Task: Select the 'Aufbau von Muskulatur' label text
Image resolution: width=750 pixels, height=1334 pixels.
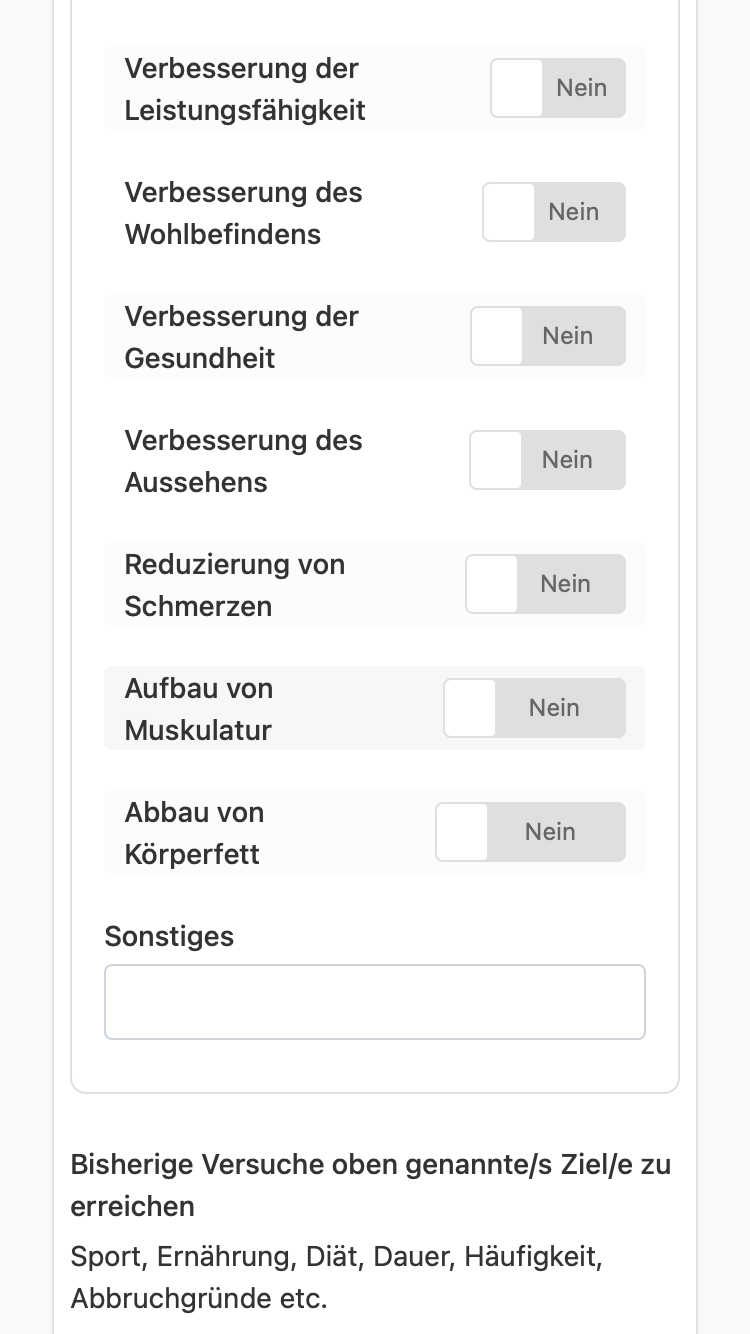Action: point(199,709)
